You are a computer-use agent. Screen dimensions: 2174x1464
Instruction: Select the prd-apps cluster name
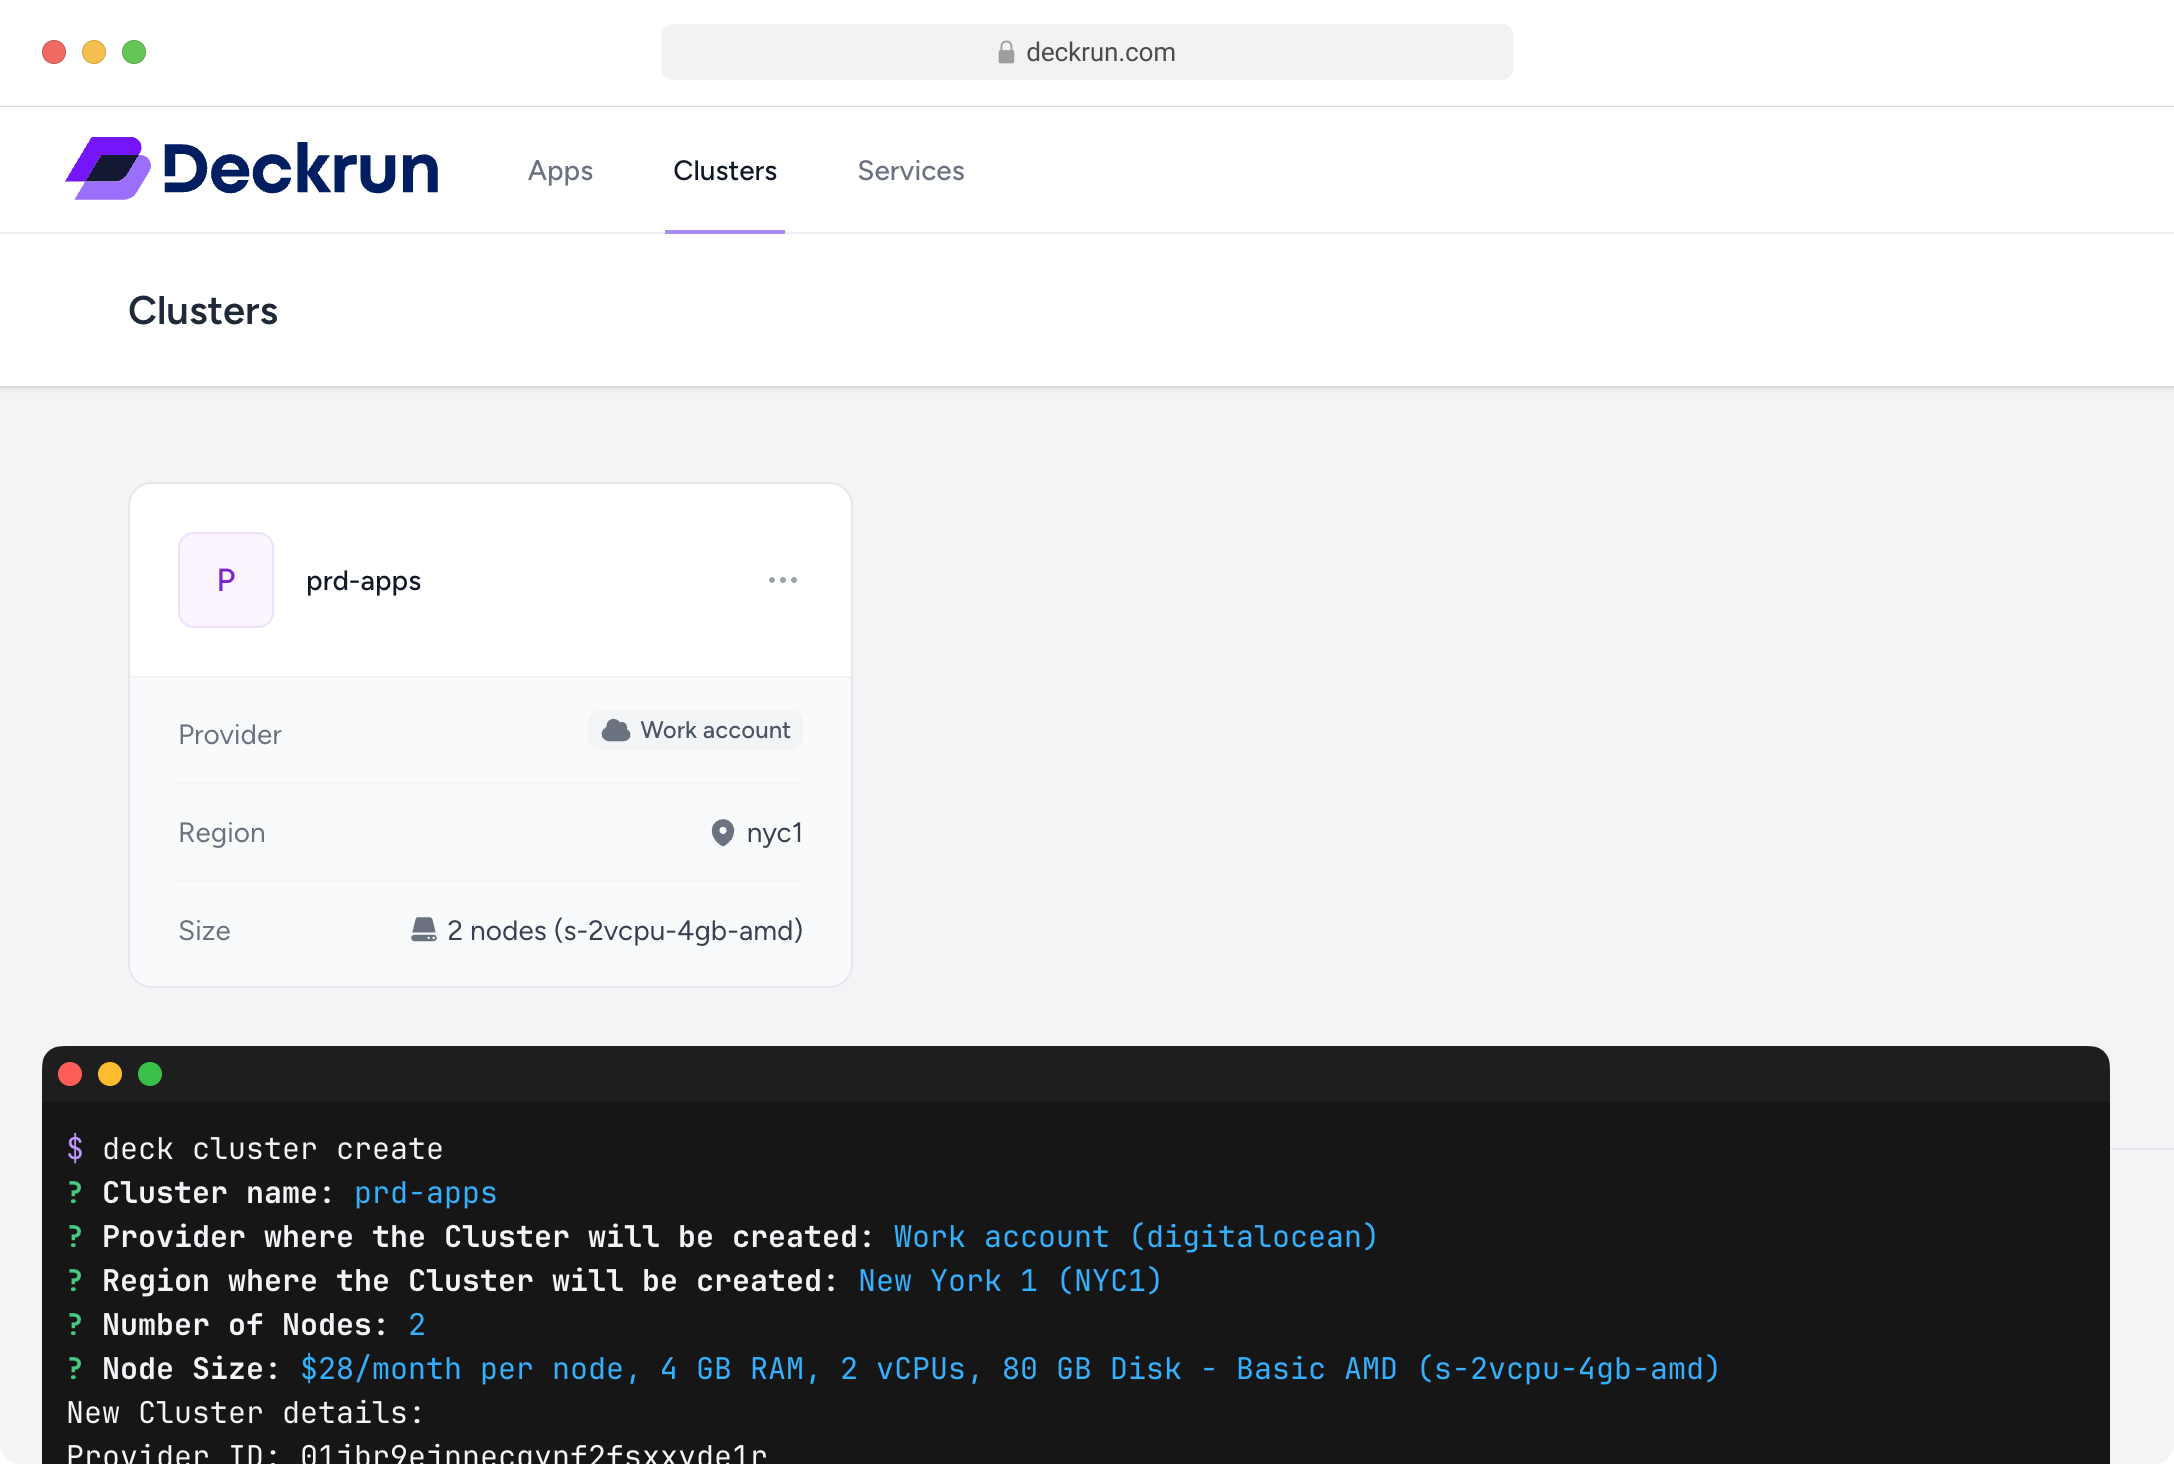click(x=363, y=580)
